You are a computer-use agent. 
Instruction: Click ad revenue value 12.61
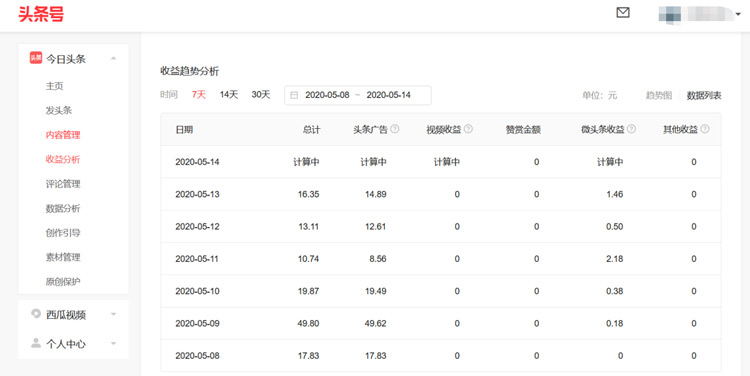point(375,227)
